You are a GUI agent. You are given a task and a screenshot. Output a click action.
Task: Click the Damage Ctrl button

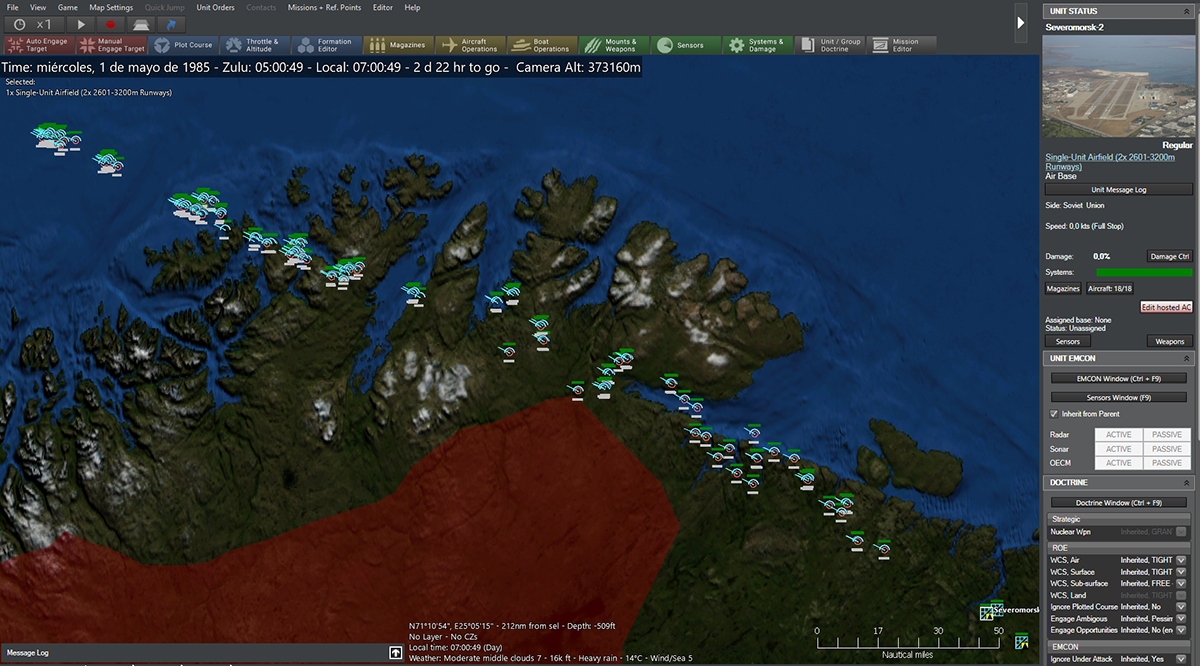[1169, 257]
